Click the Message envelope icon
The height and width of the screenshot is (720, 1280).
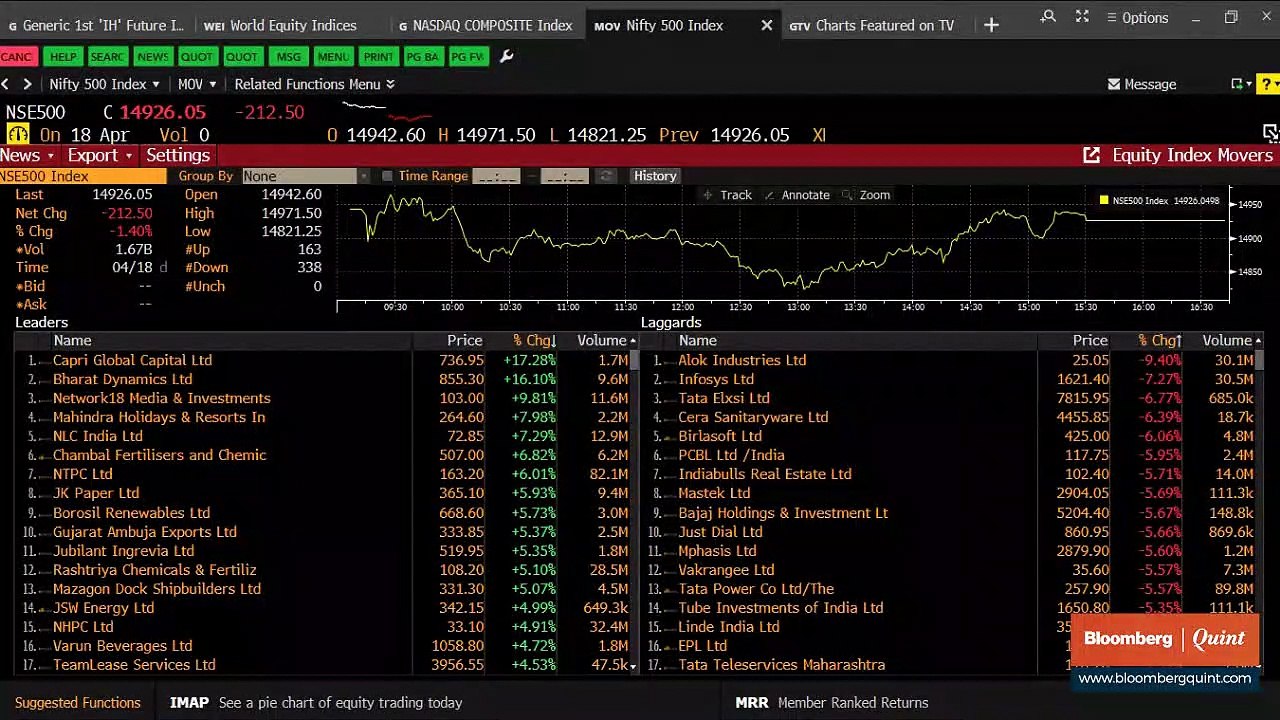coord(1114,84)
